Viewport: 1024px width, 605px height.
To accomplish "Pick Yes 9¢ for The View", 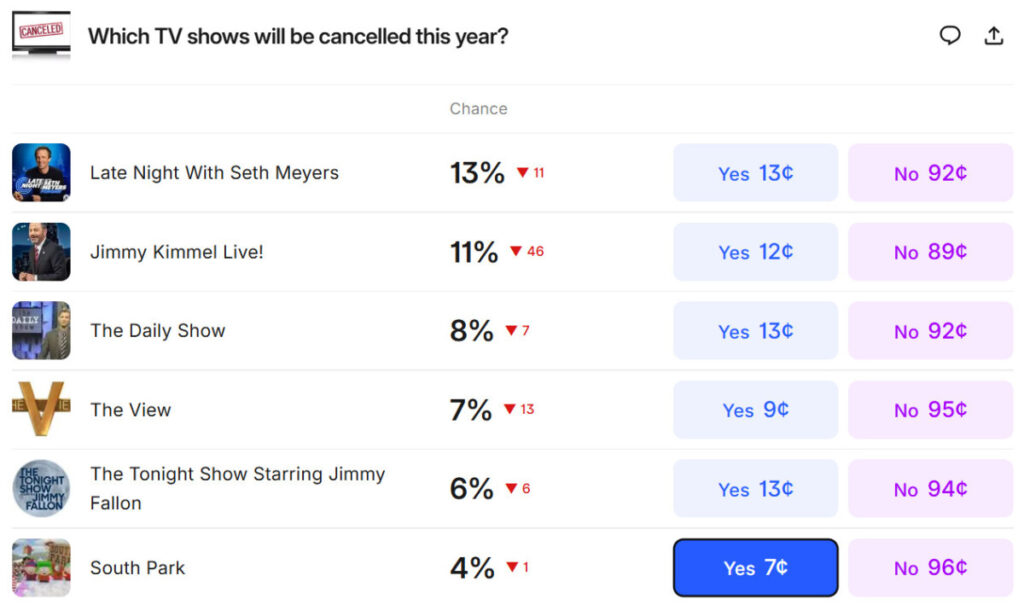I will pyautogui.click(x=755, y=410).
